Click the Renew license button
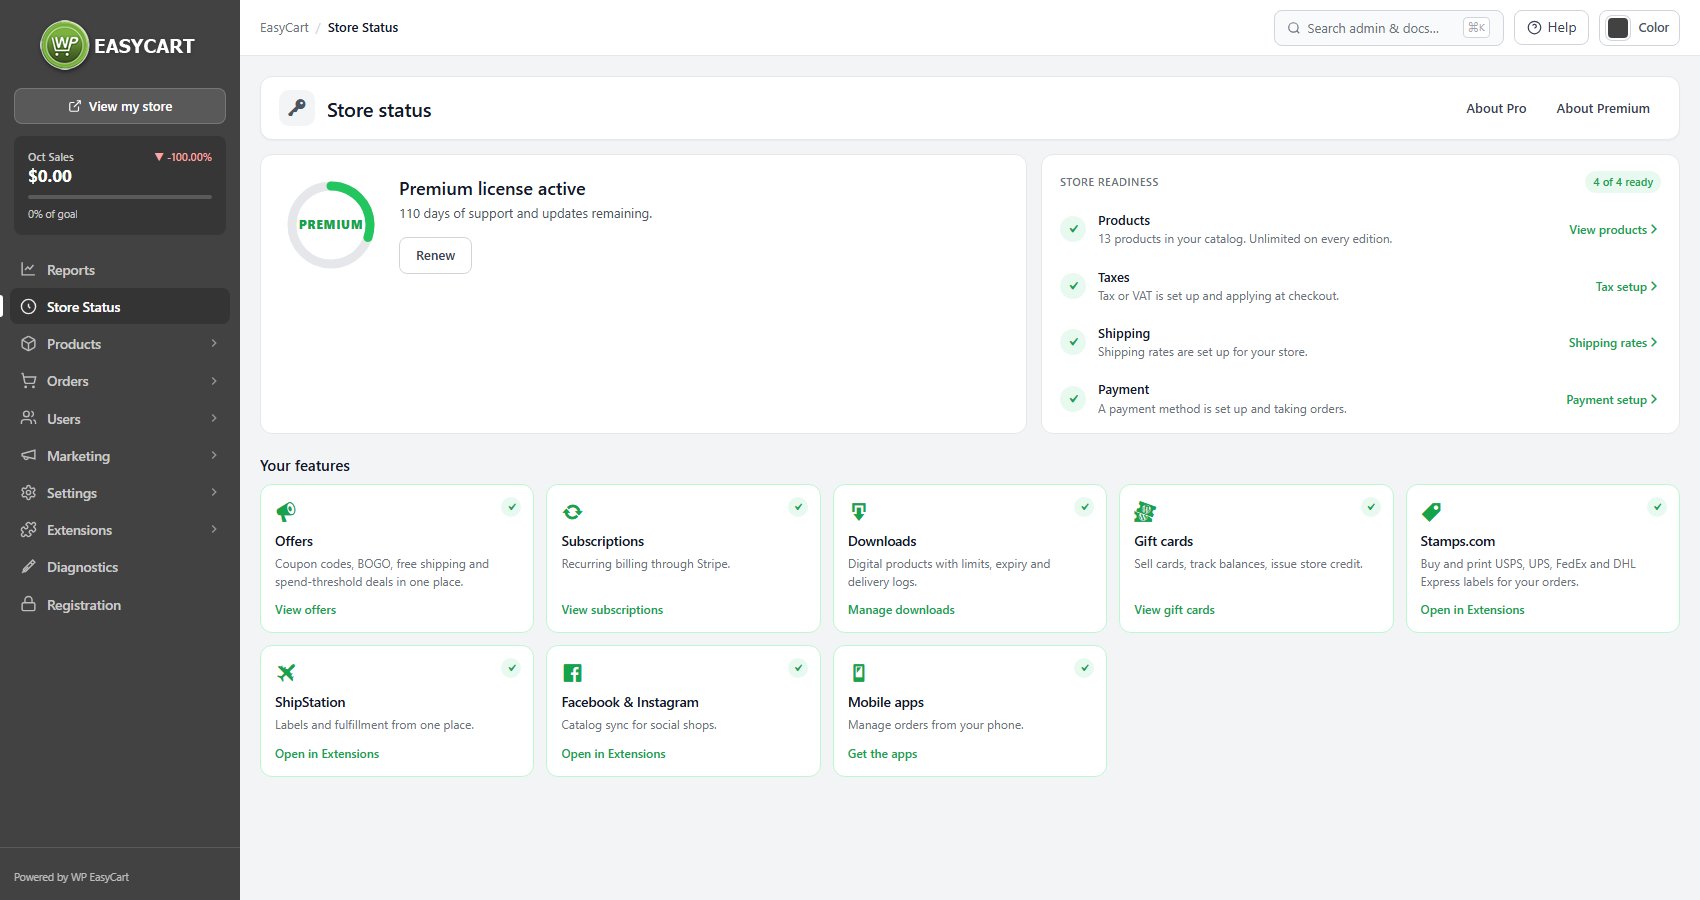The height and width of the screenshot is (900, 1700). click(x=435, y=255)
